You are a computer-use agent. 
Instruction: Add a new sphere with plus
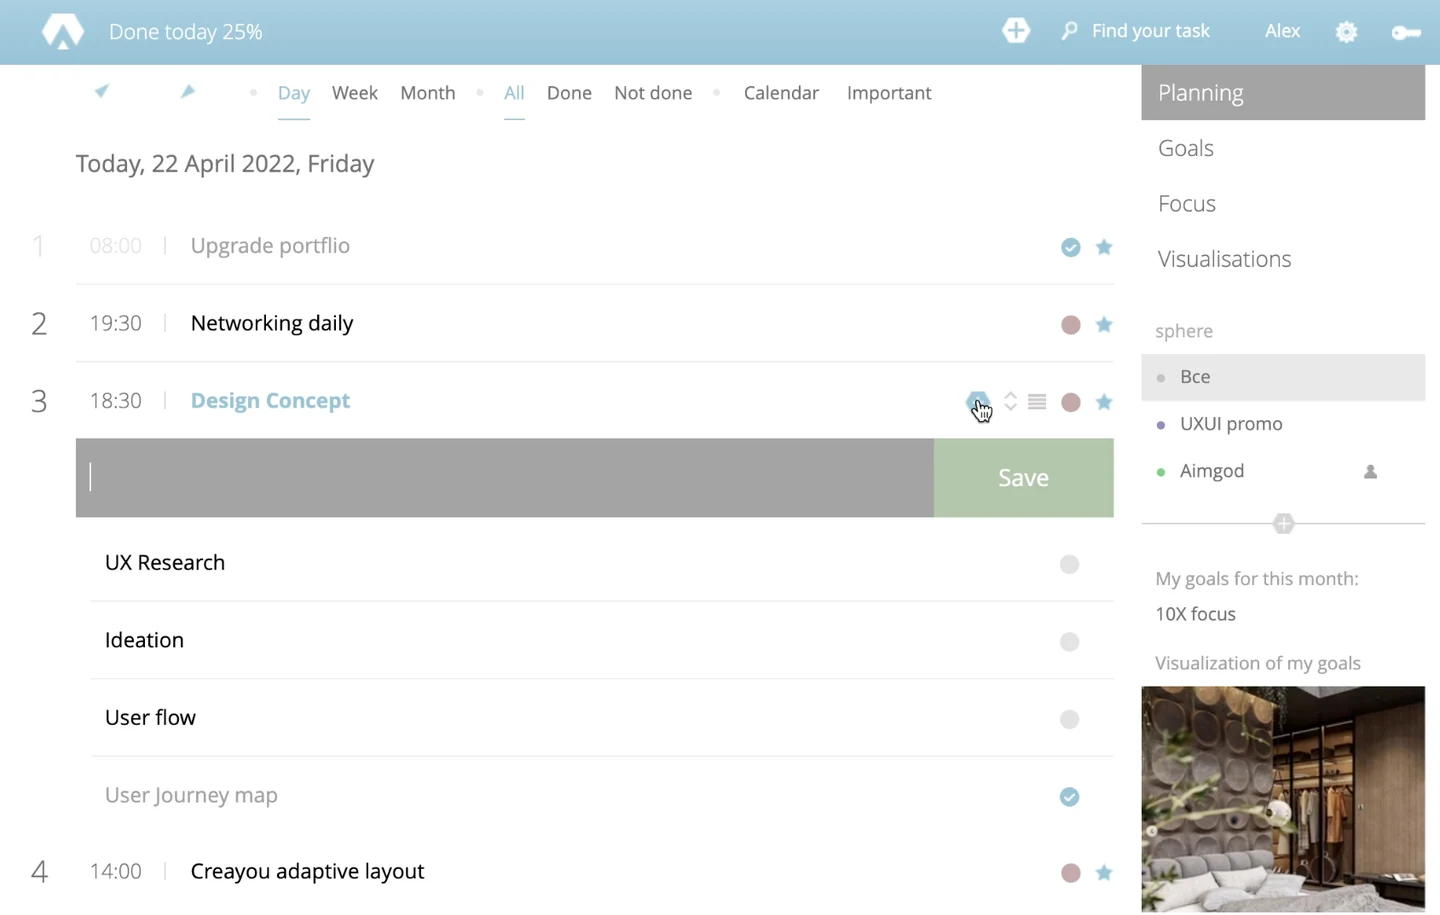point(1284,523)
